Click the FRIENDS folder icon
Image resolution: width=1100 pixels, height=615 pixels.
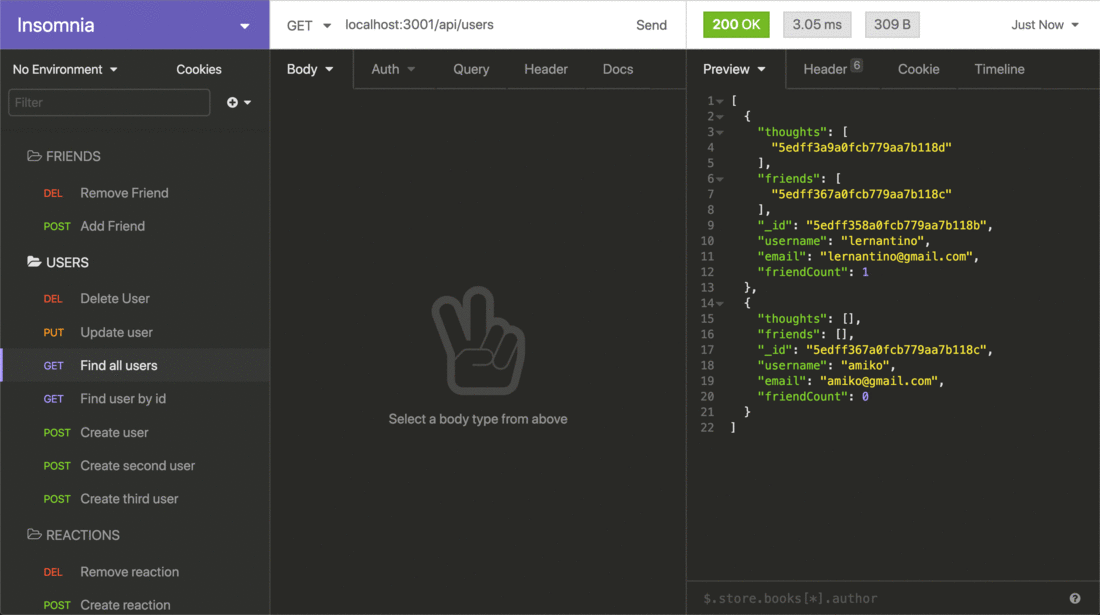coord(34,156)
